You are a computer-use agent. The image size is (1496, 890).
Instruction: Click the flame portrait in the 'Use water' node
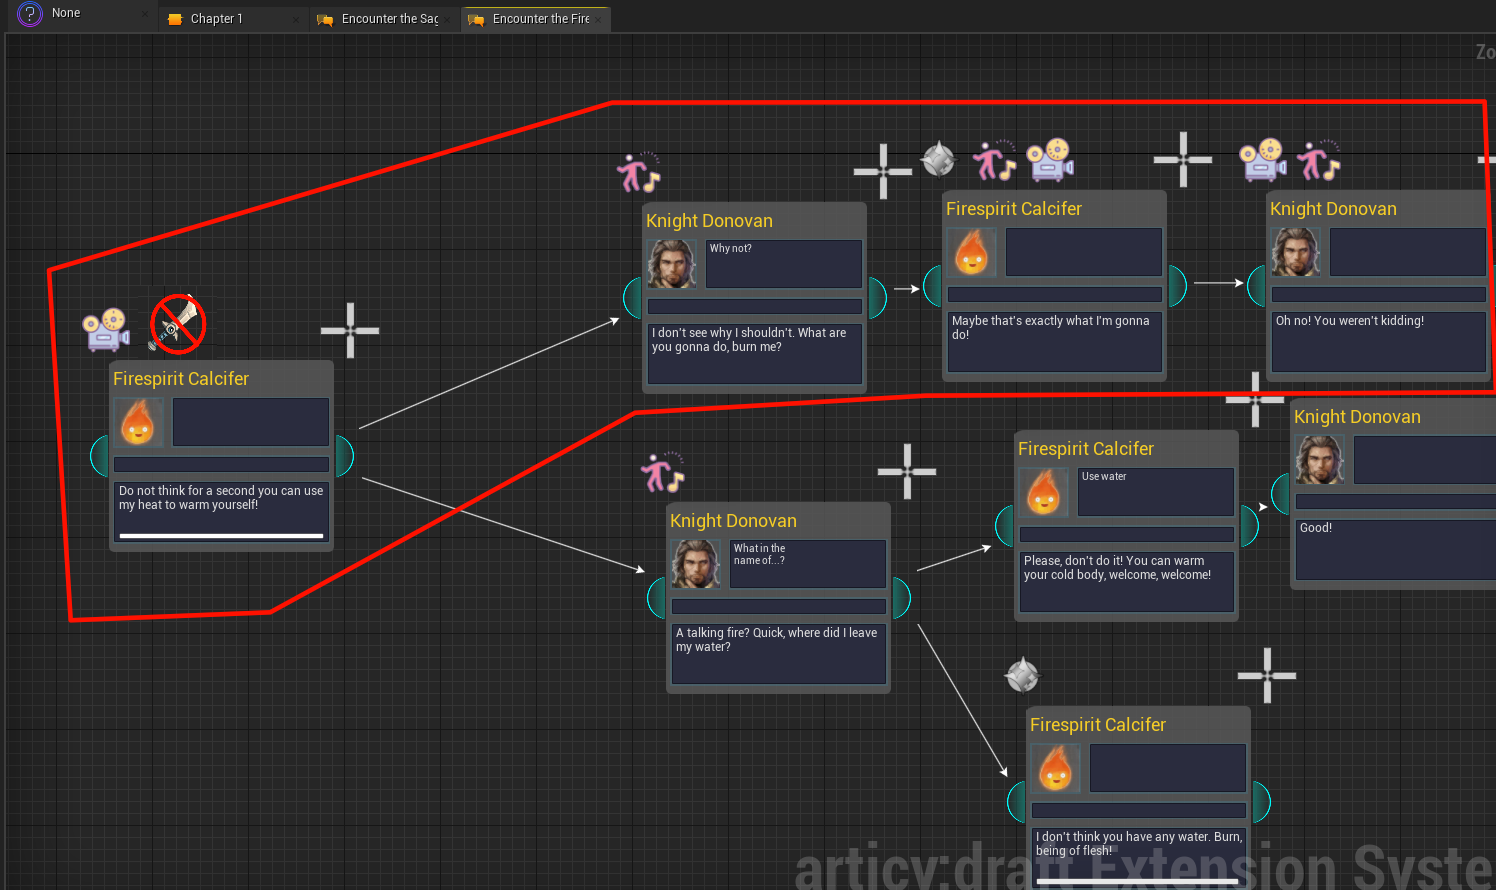tap(1044, 492)
